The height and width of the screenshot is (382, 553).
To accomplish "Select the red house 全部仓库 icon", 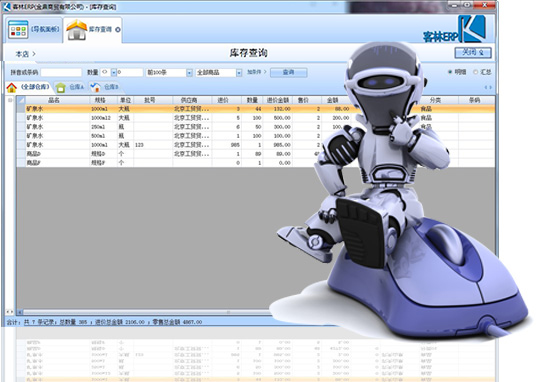I will [11, 87].
